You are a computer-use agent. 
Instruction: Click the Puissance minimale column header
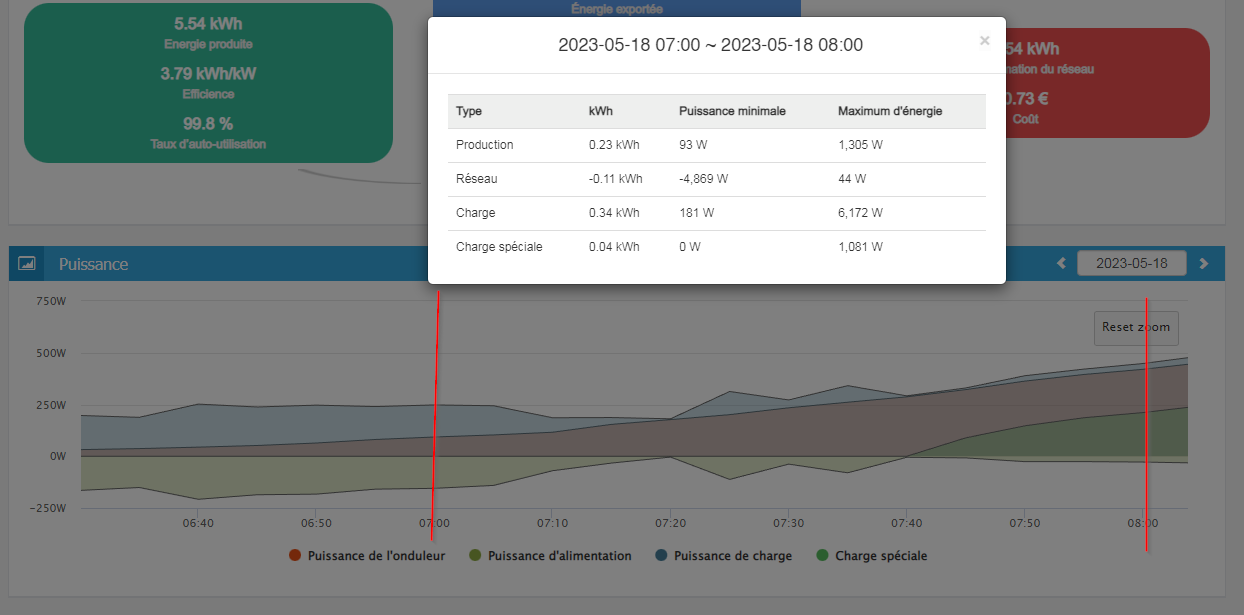[x=731, y=111]
